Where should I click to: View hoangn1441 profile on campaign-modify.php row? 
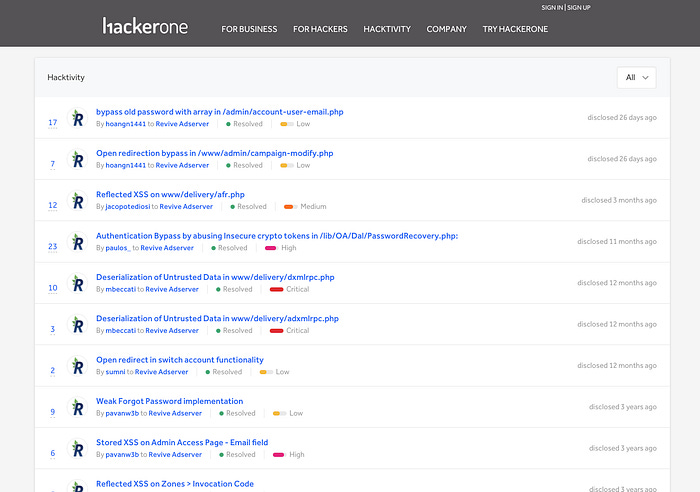(x=125, y=165)
